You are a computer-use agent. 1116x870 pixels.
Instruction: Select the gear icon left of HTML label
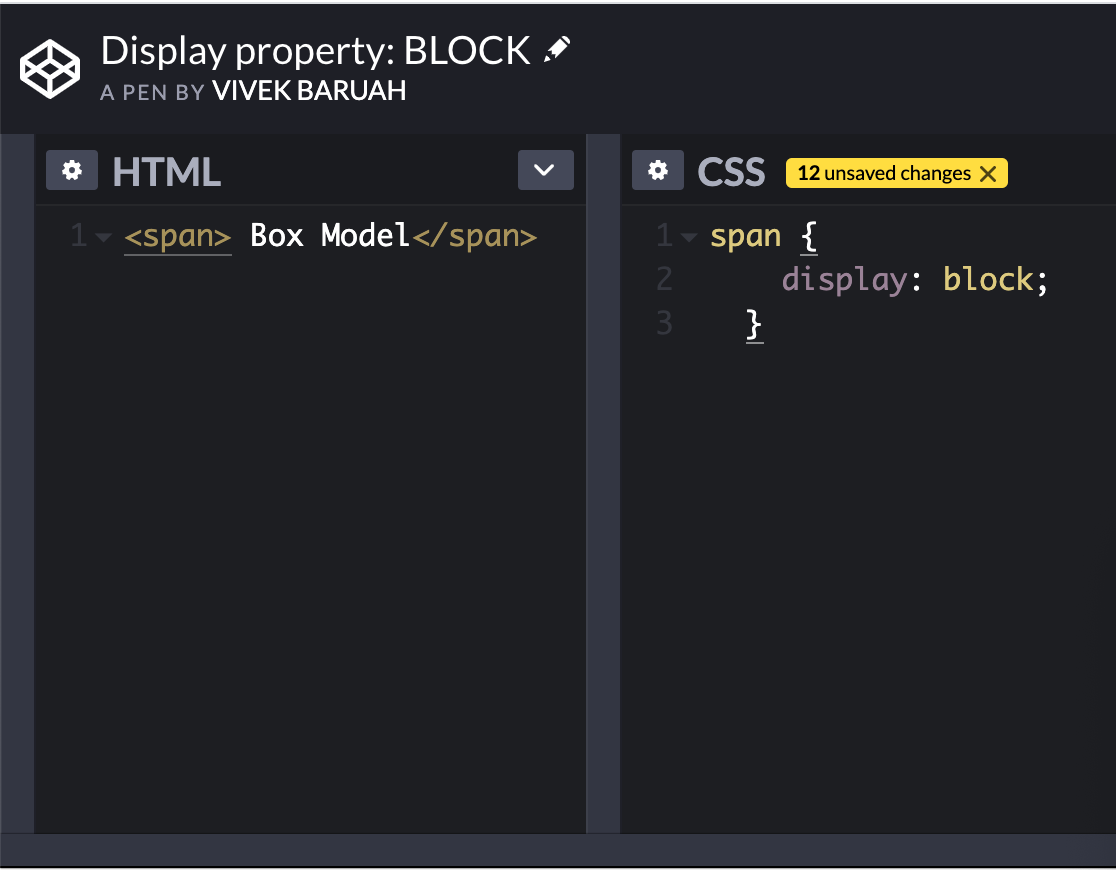click(71, 169)
